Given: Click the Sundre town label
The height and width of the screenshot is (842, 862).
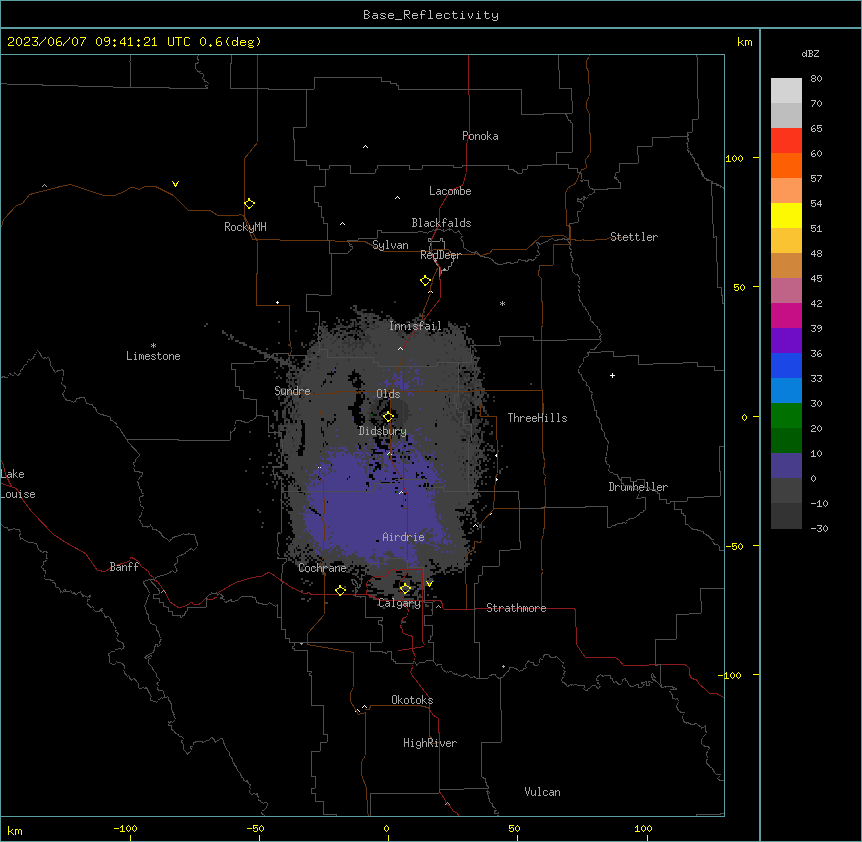Looking at the screenshot, I should pos(292,391).
